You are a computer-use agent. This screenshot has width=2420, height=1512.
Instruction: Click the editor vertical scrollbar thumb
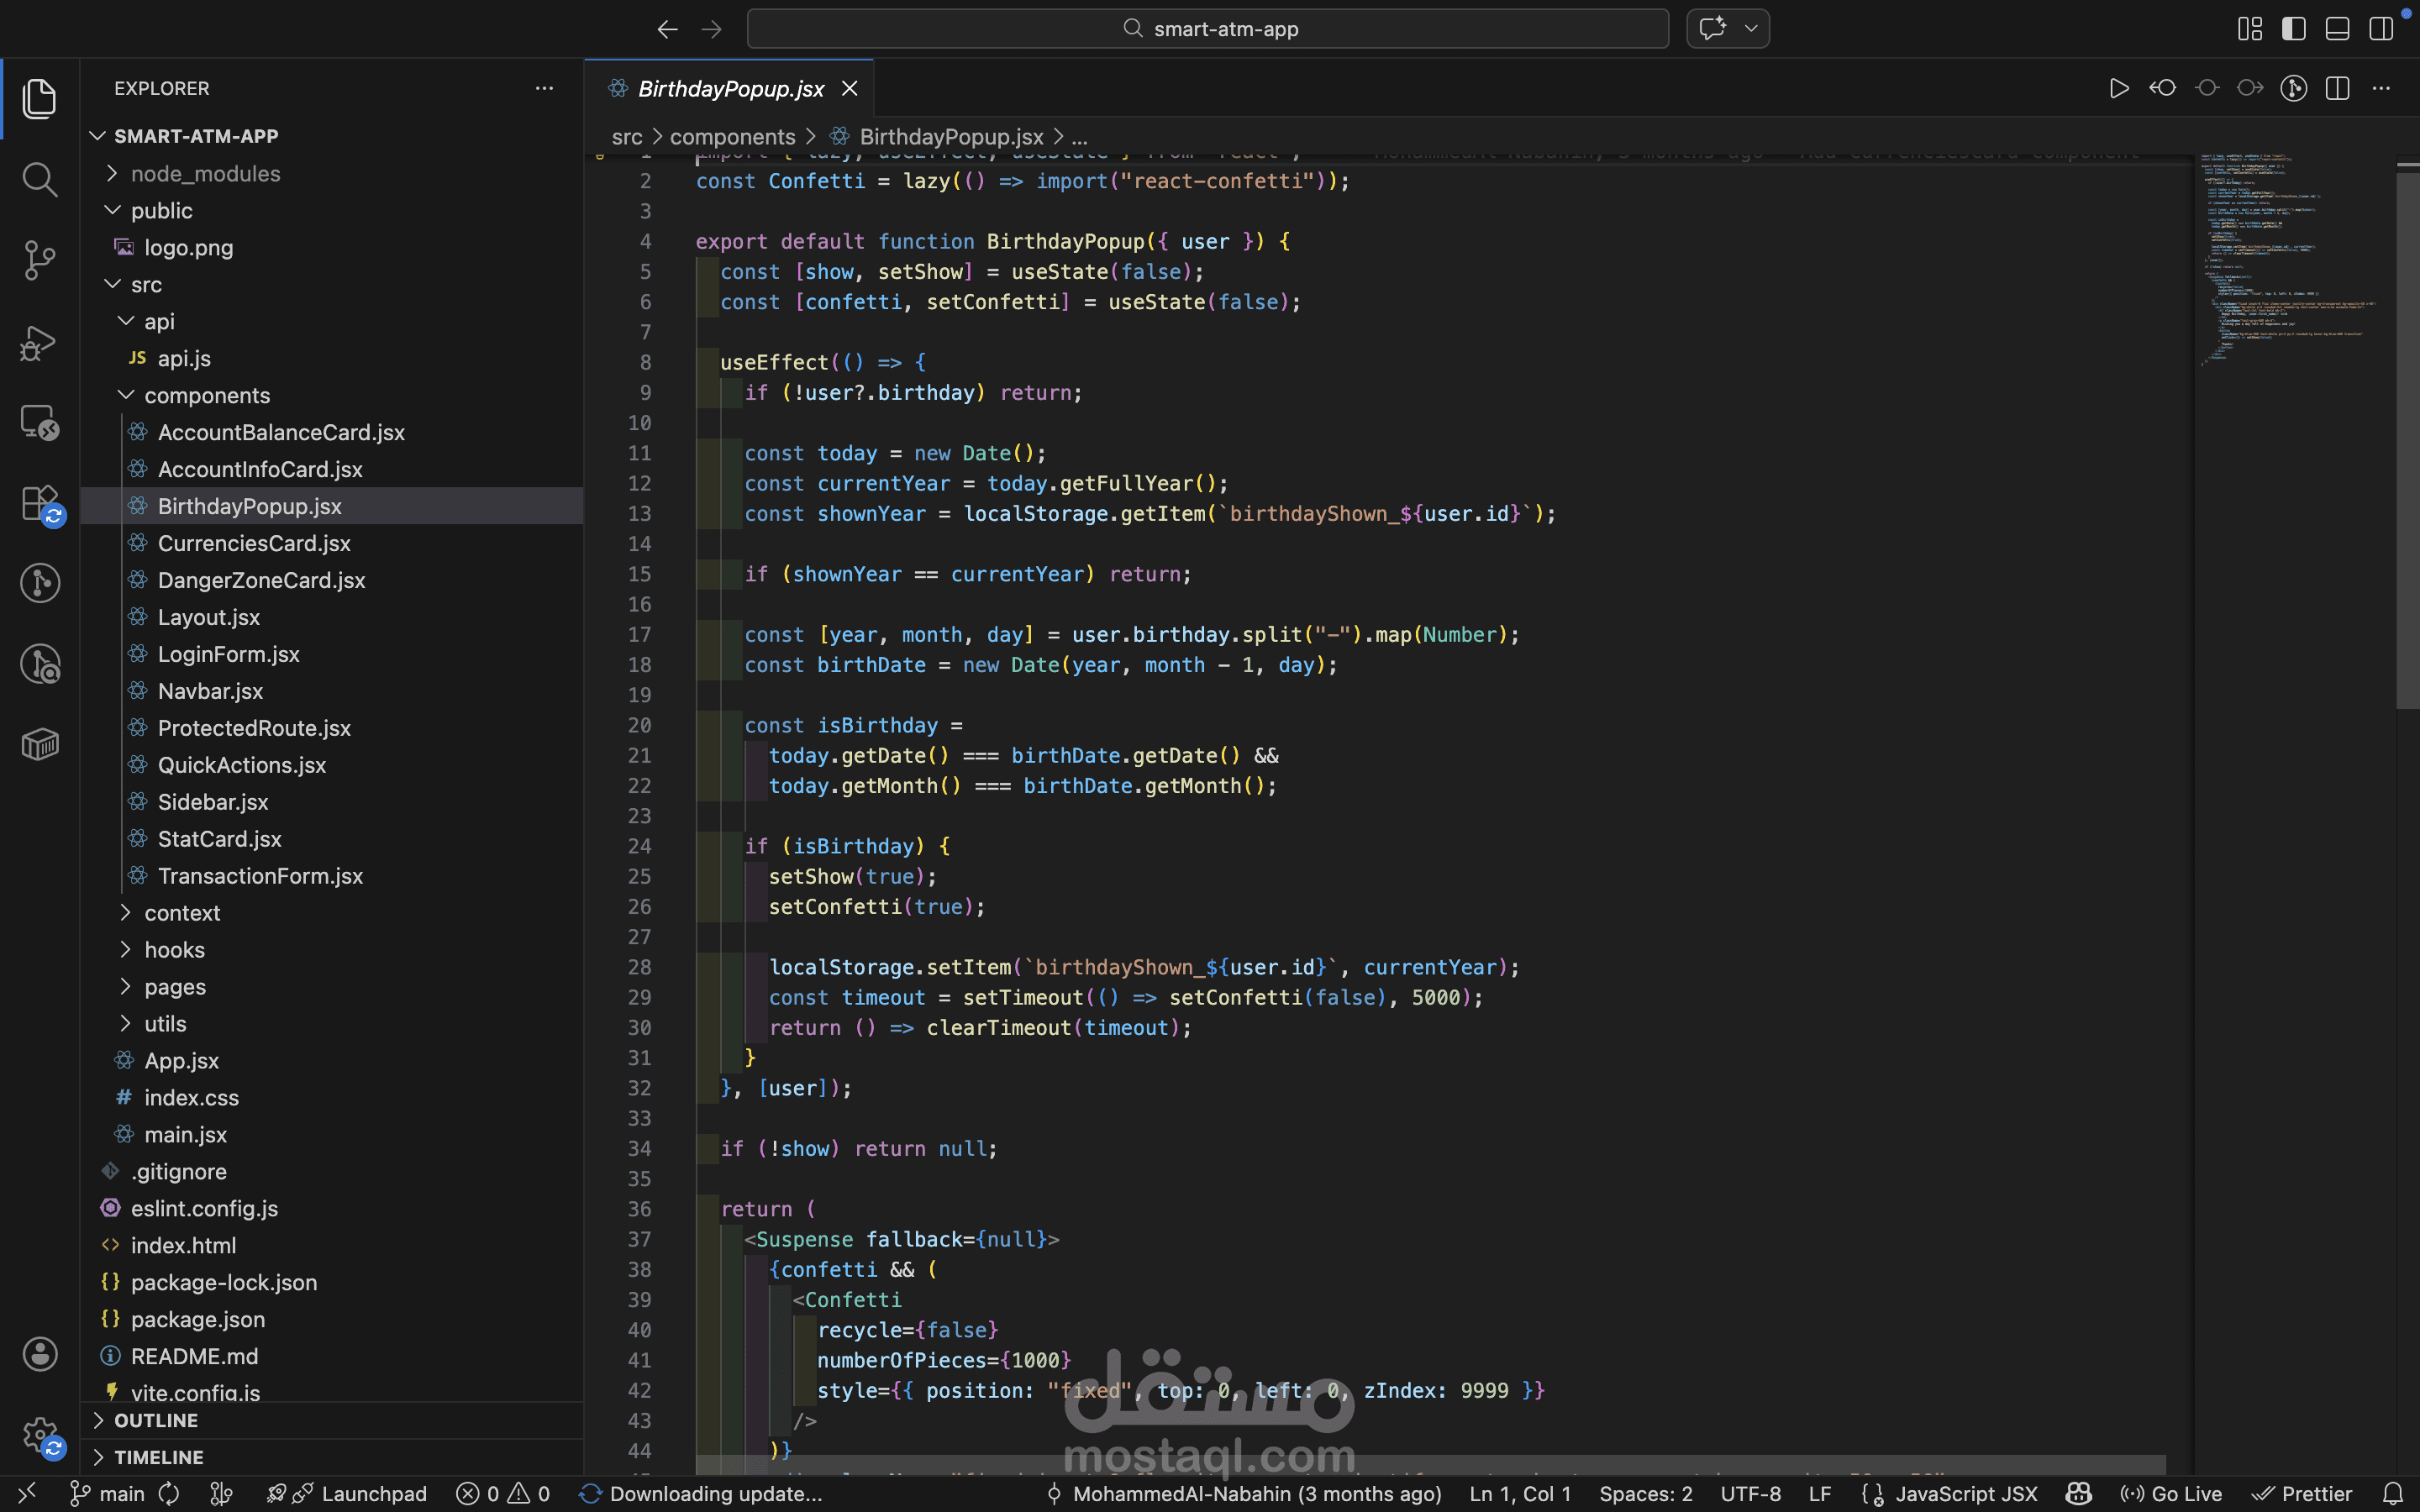pos(2407,440)
